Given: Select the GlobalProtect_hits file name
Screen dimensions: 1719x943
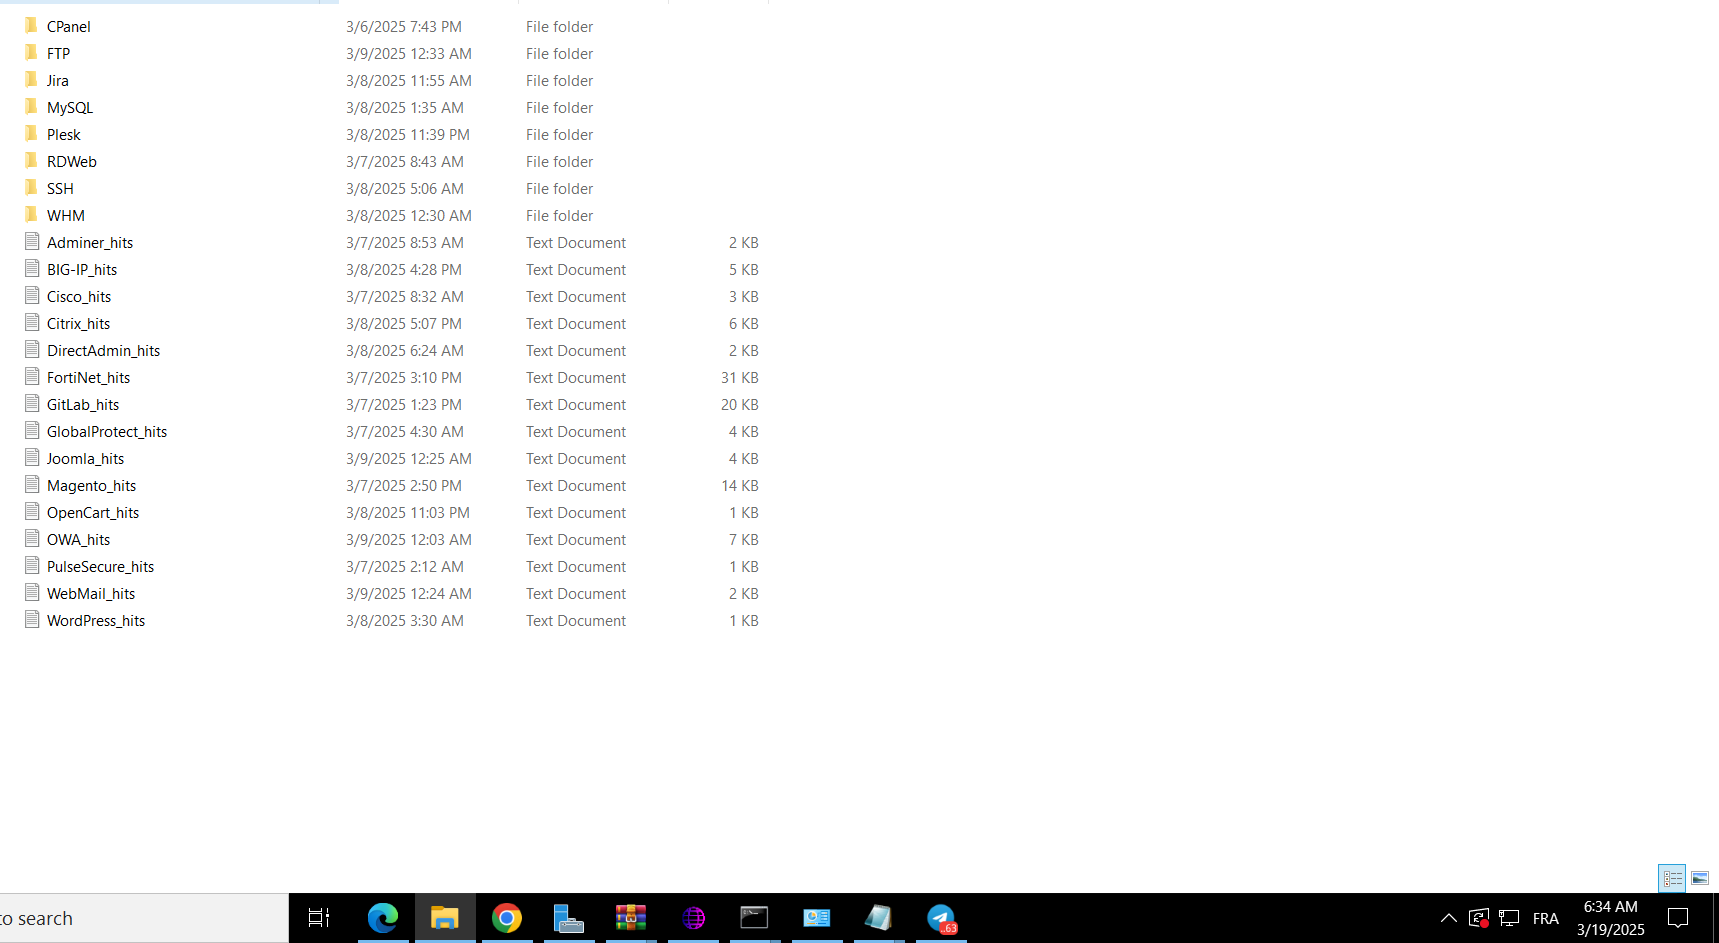Looking at the screenshot, I should pyautogui.click(x=107, y=432).
